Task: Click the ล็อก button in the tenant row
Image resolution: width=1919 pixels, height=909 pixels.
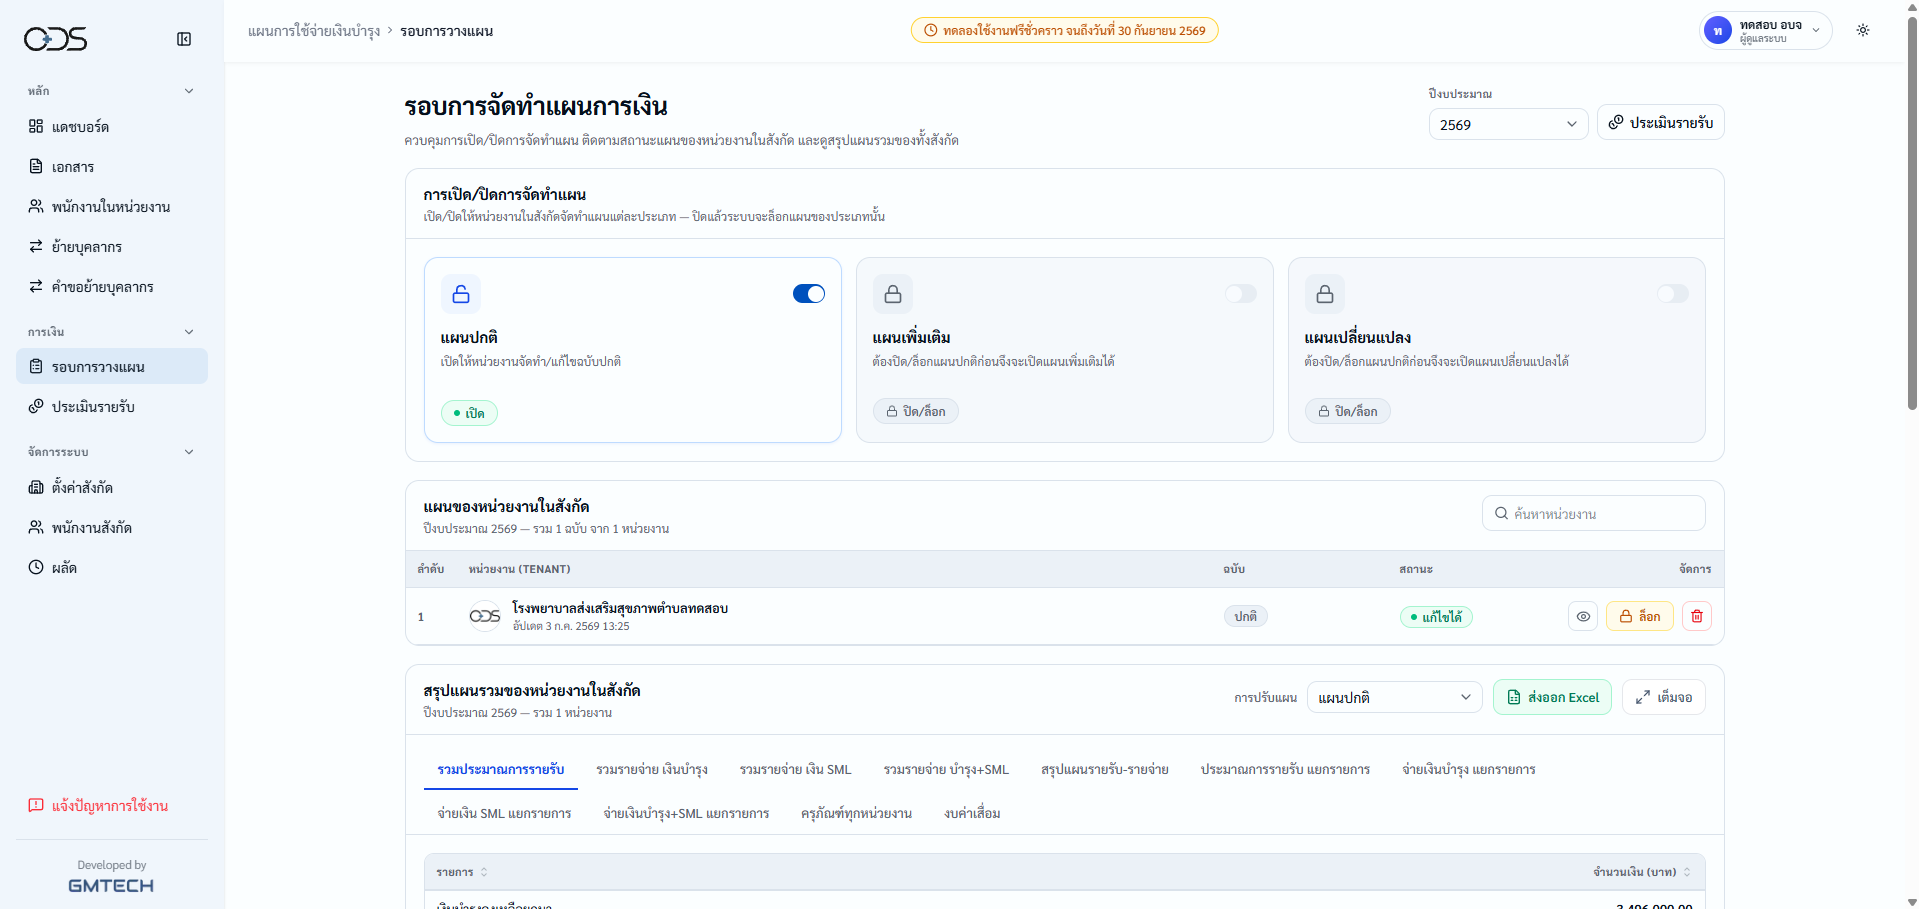Action: coord(1640,616)
